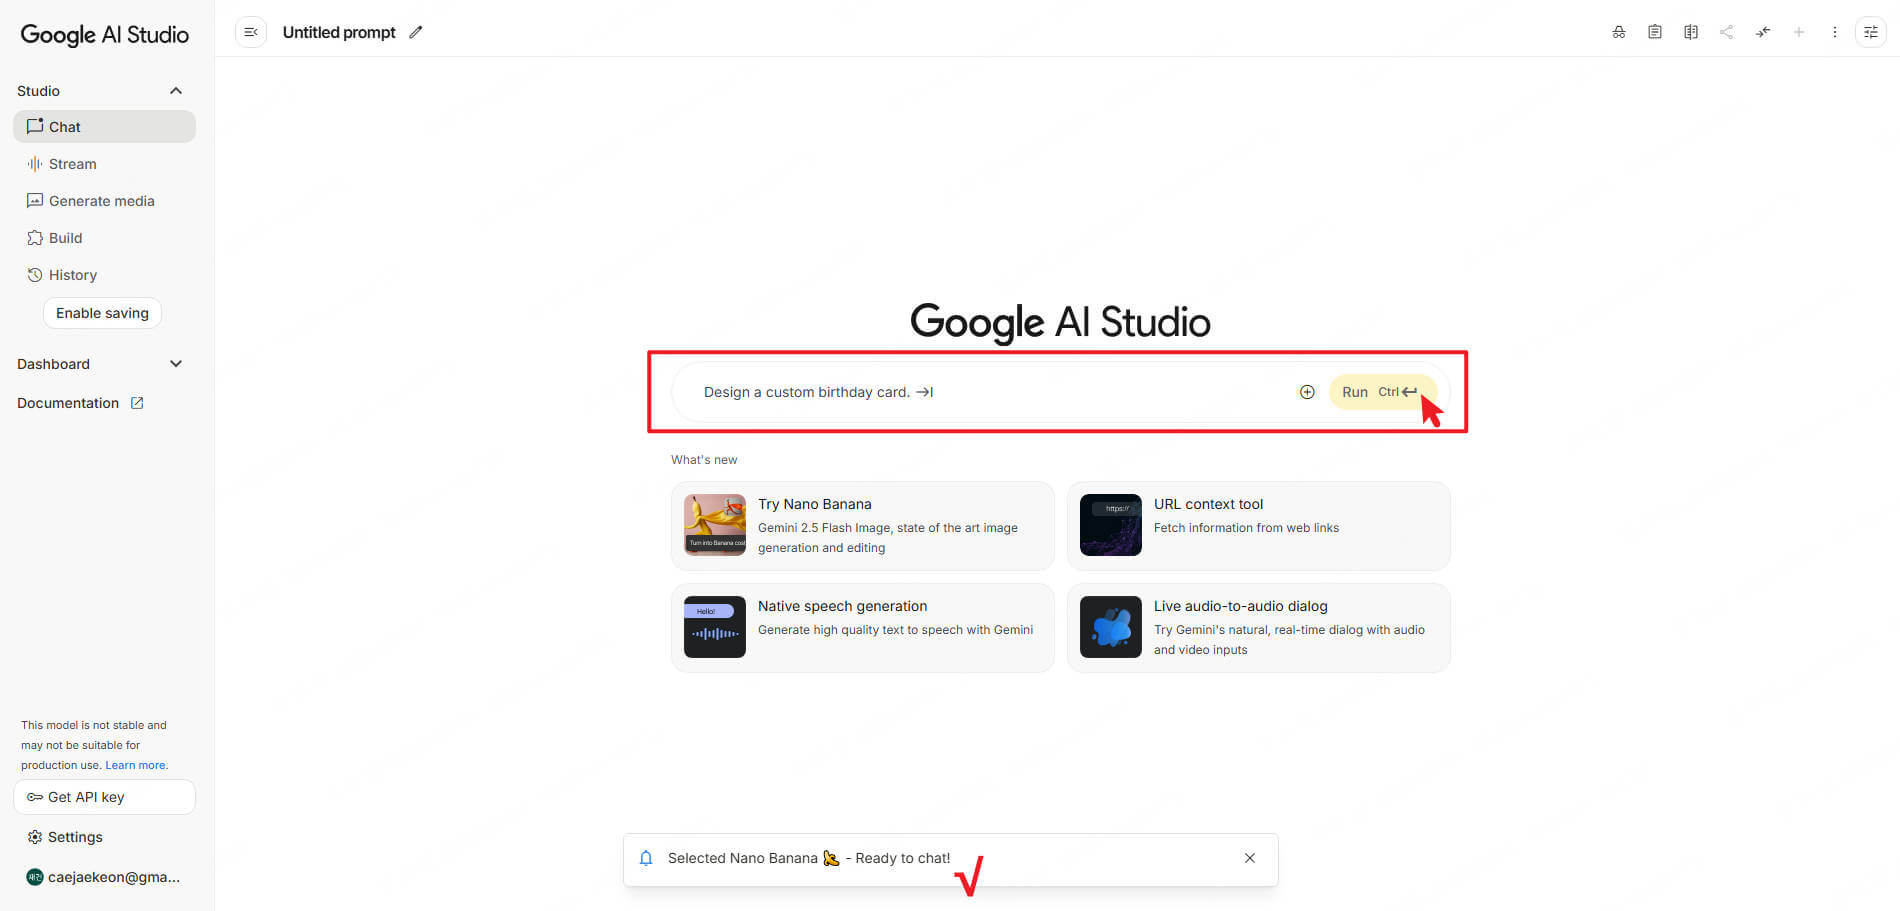This screenshot has width=1900, height=911.
Task: Open the three-dot more options menu
Action: 1835,32
